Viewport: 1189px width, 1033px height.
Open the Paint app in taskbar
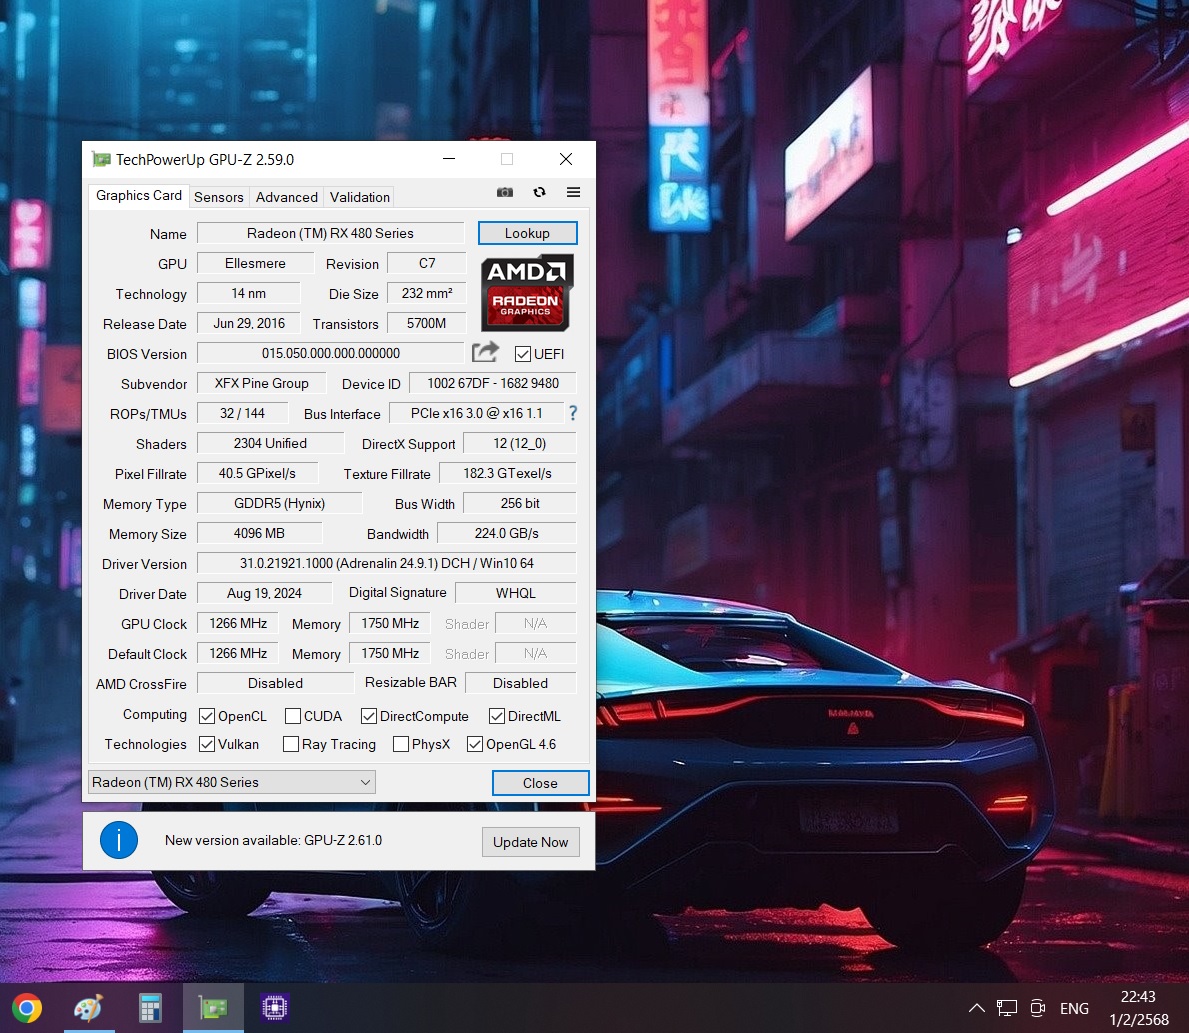click(89, 1008)
